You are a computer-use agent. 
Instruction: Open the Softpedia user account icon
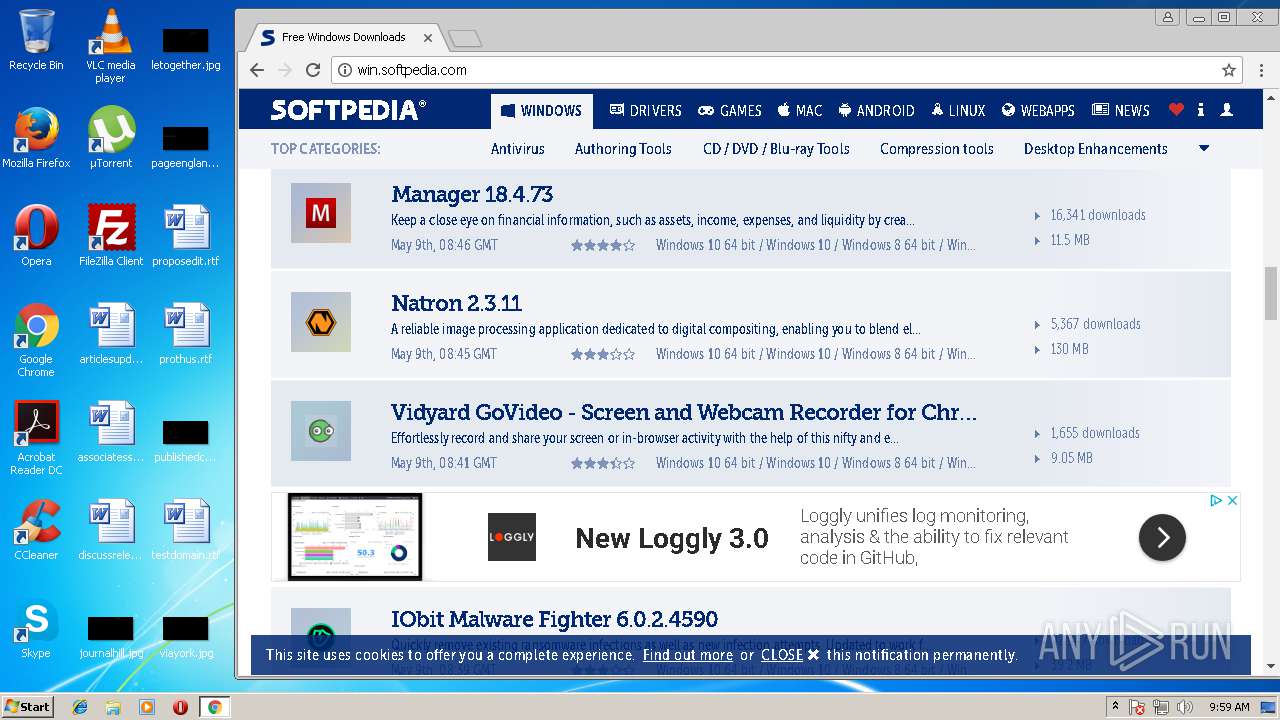click(1227, 110)
